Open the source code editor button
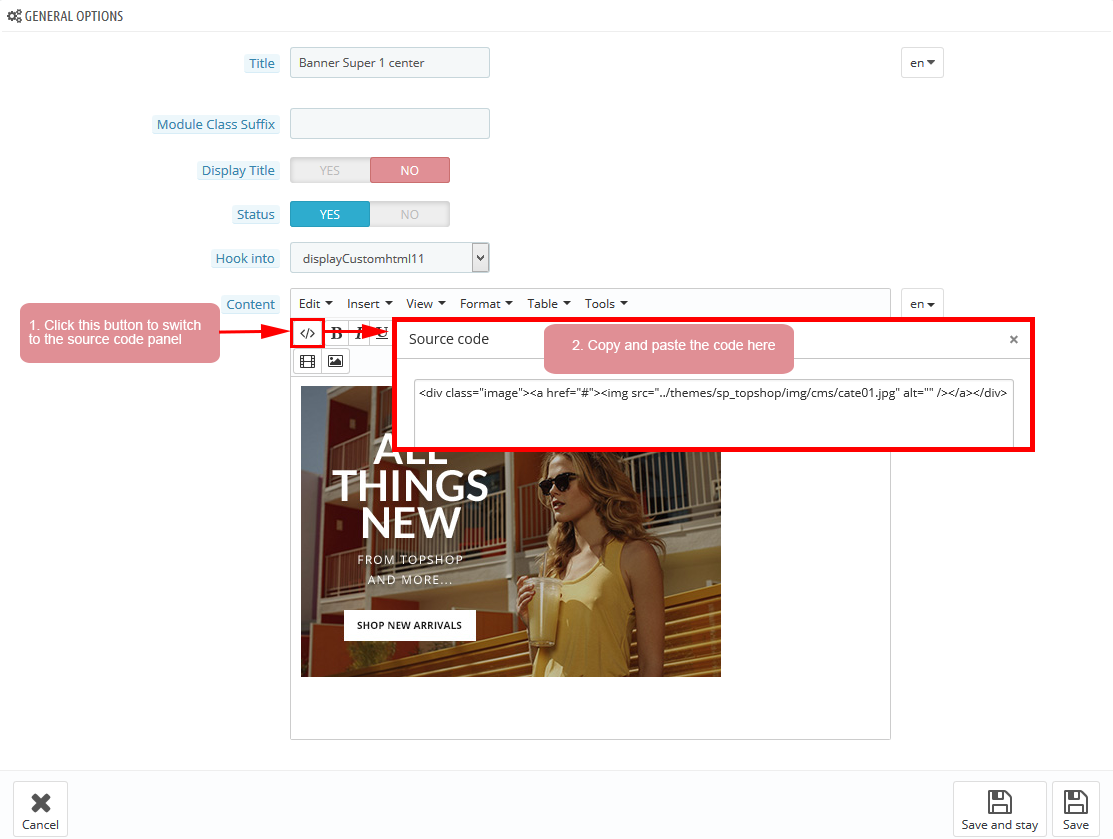The width and height of the screenshot is (1113, 839). click(x=307, y=333)
